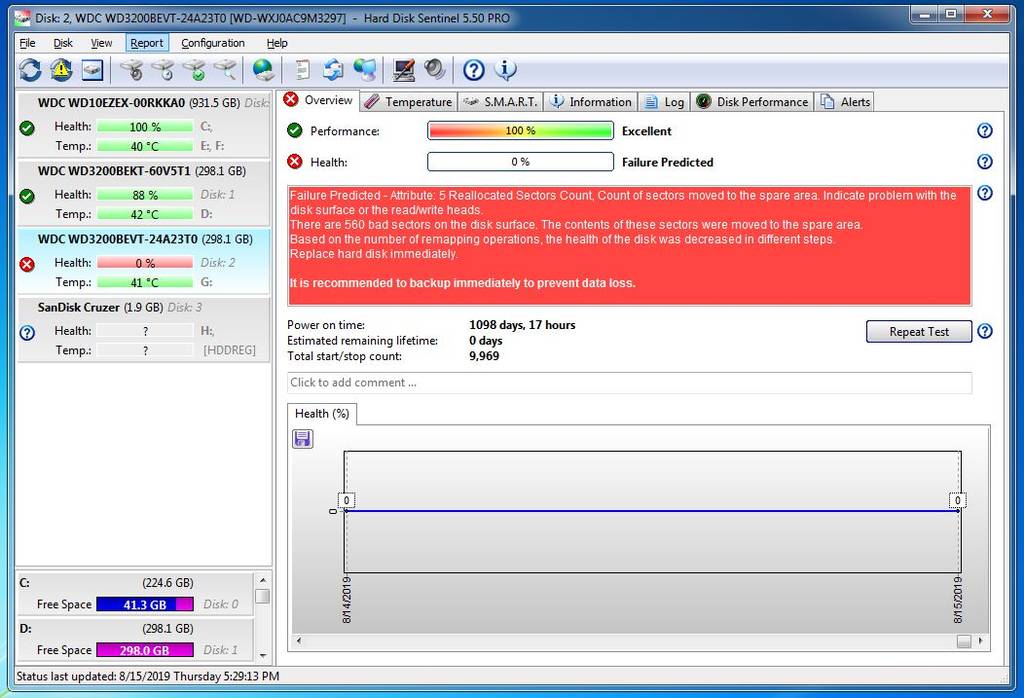Switch to the Alerts tab

pyautogui.click(x=846, y=102)
